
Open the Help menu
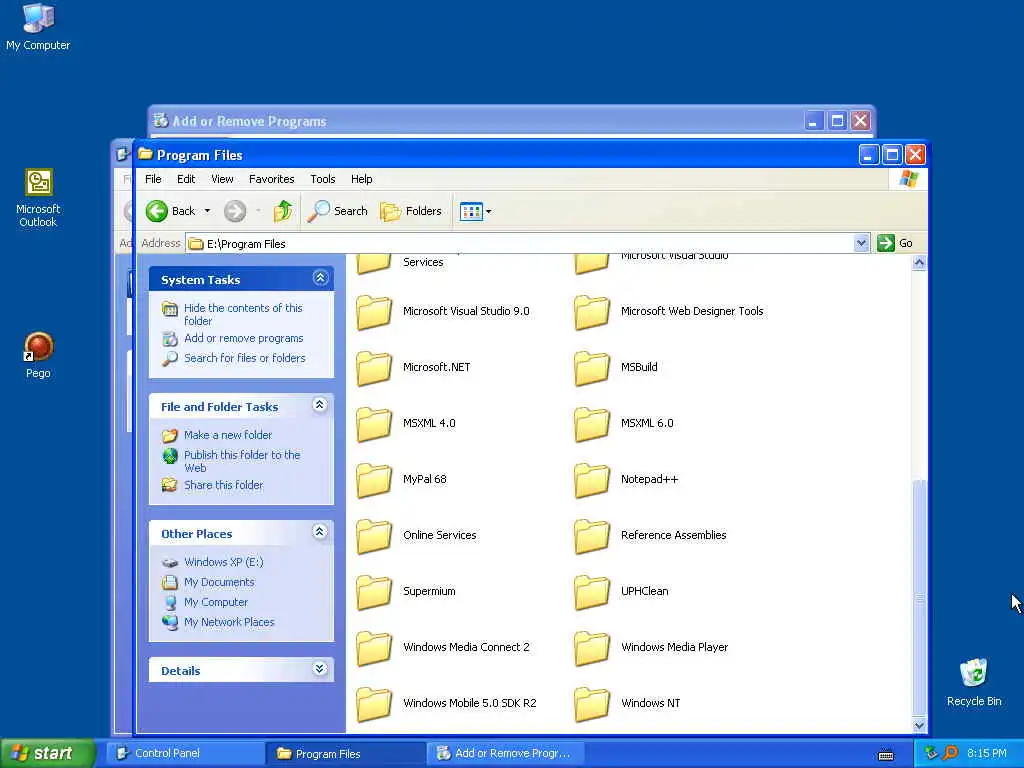click(361, 179)
